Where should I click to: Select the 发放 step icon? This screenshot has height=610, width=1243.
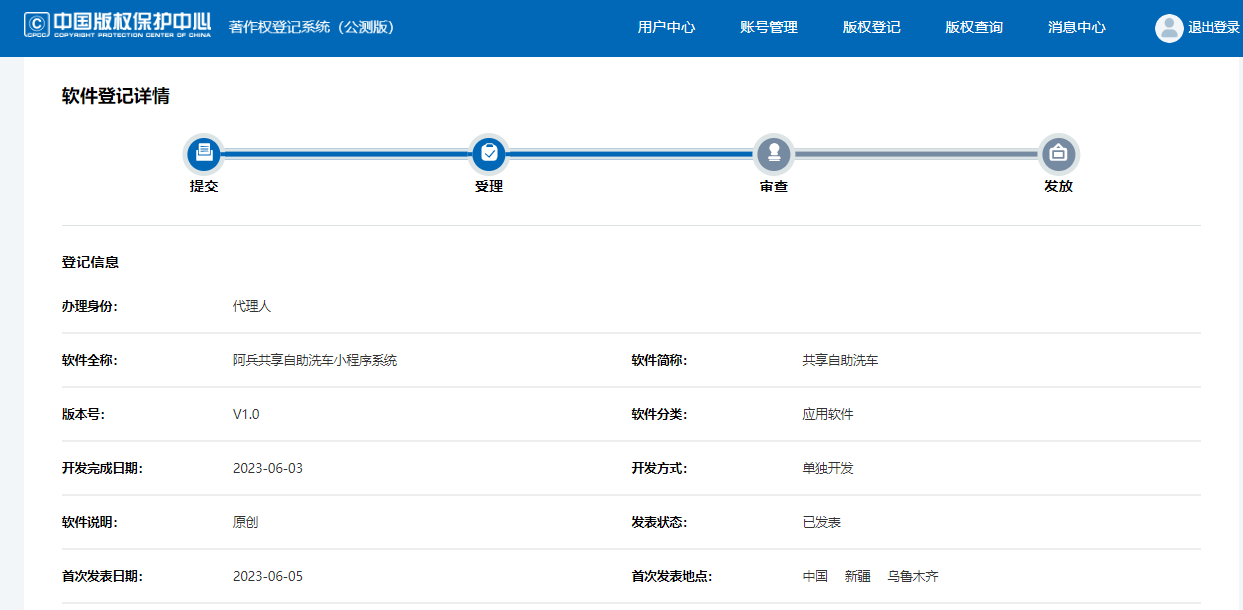coord(1058,155)
